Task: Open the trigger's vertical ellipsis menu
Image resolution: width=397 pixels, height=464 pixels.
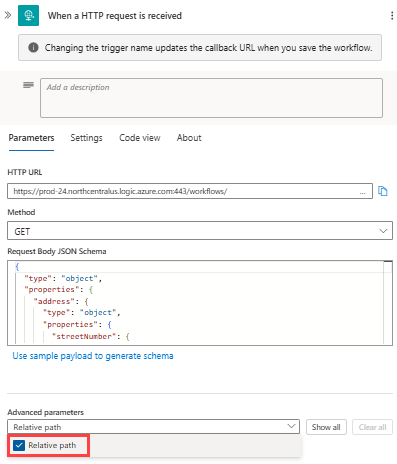Action: pos(392,16)
